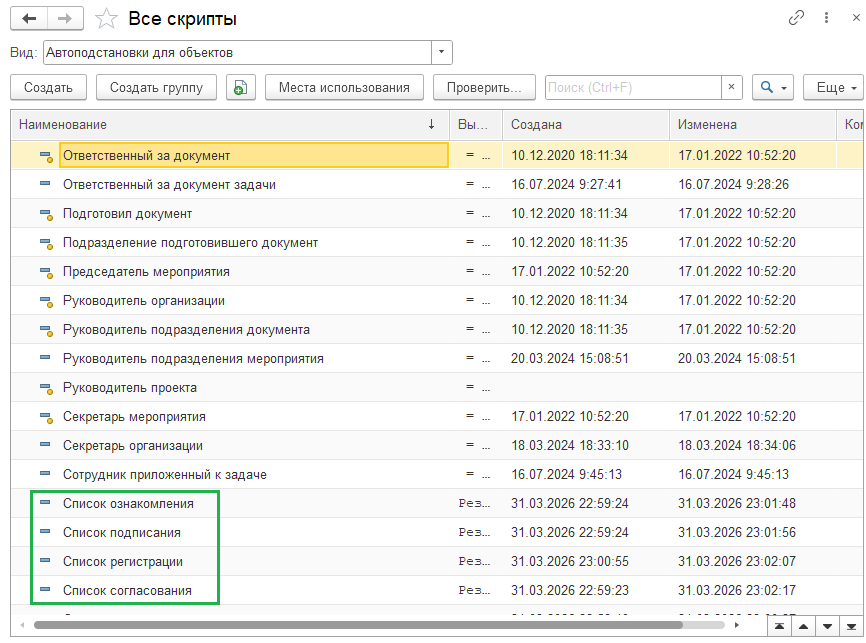Select the Список согласования row
Image resolution: width=866 pixels, height=643 pixels.
[127, 591]
